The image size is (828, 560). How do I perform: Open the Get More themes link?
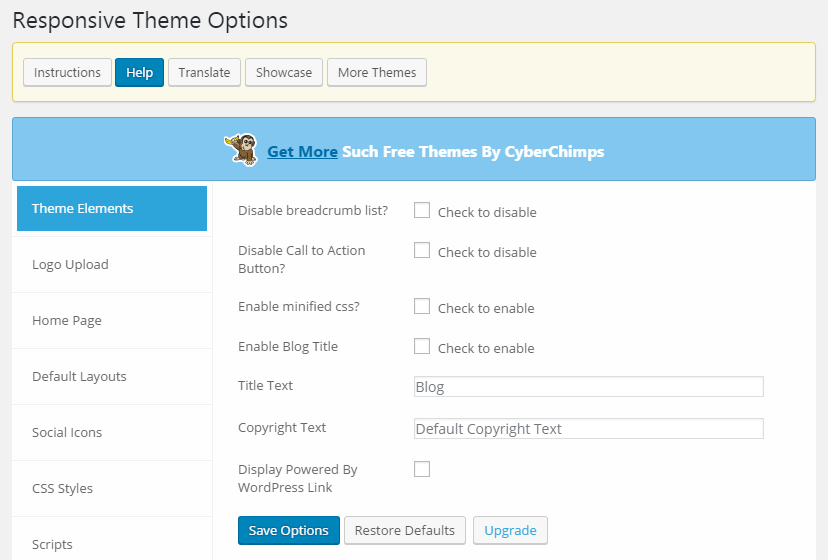point(303,152)
